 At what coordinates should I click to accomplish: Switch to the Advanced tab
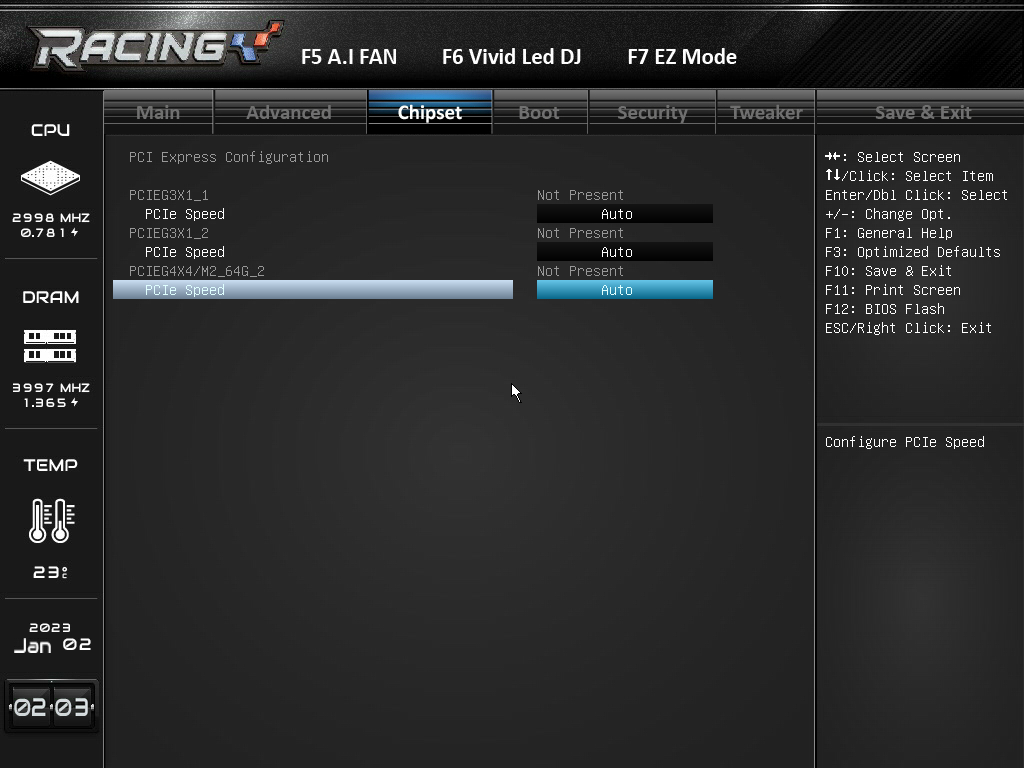289,112
